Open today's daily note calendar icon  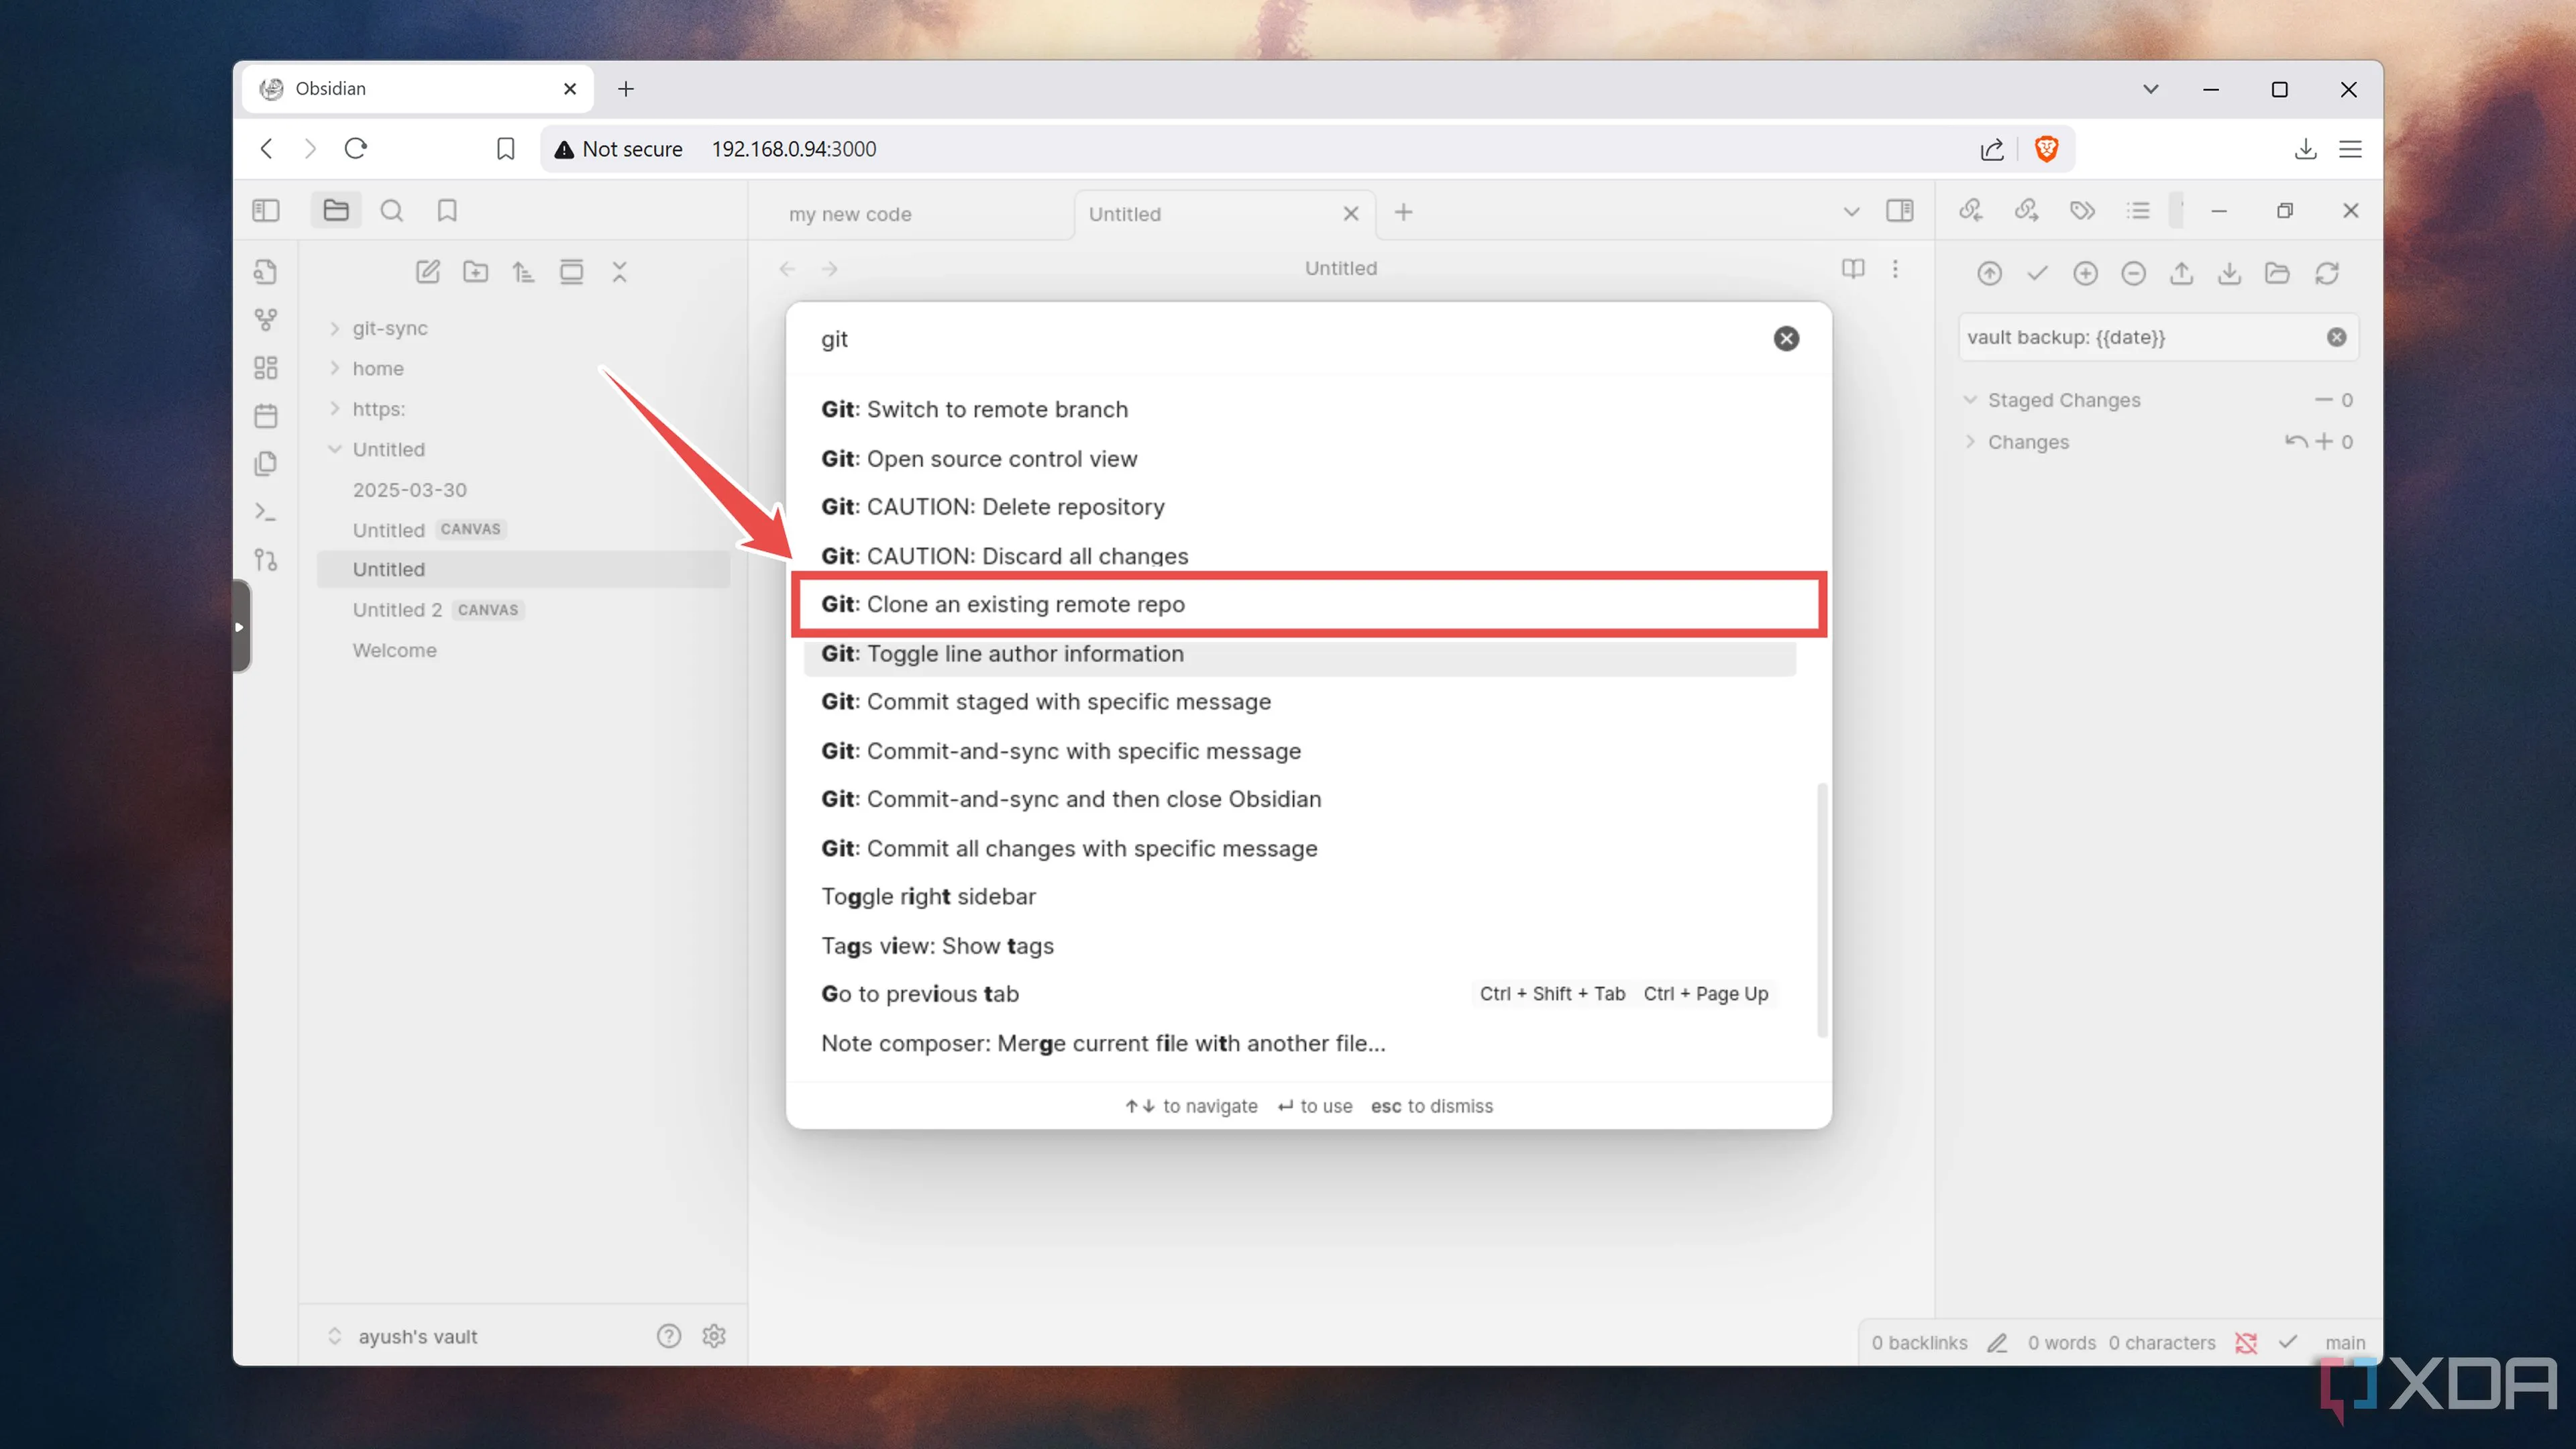(x=265, y=416)
